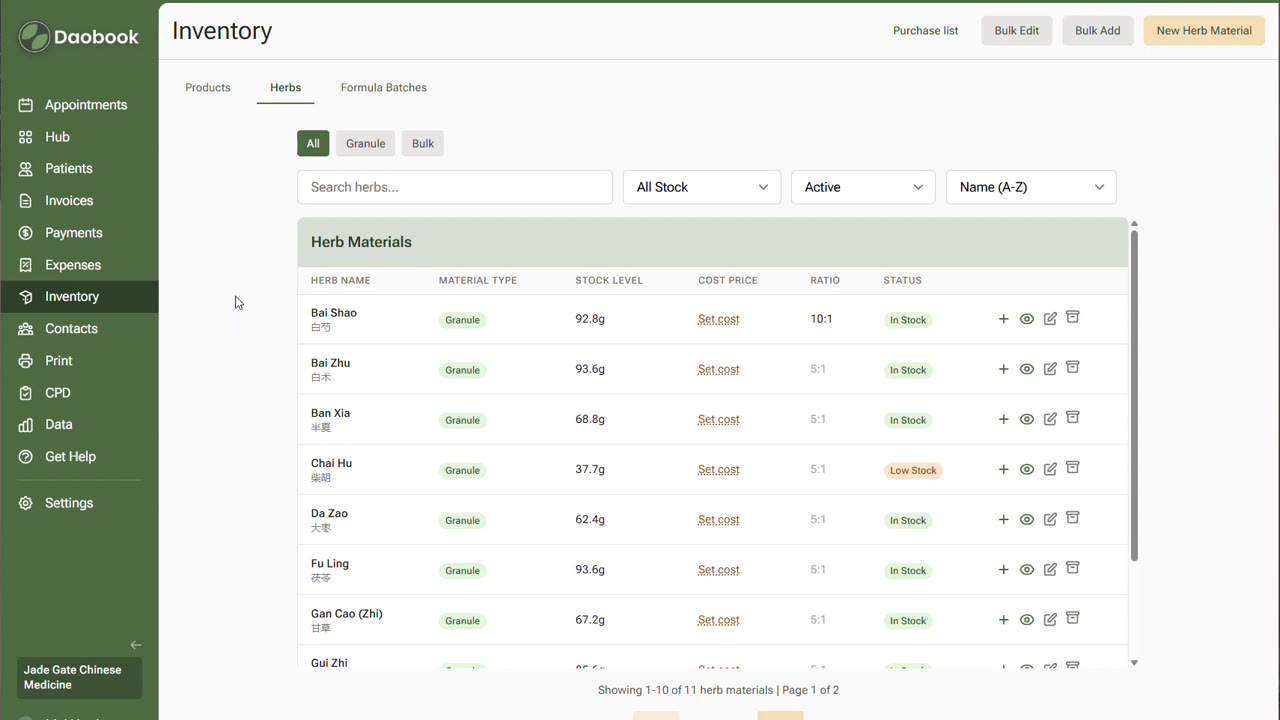Switch to the Formula Batches tab

(x=384, y=88)
